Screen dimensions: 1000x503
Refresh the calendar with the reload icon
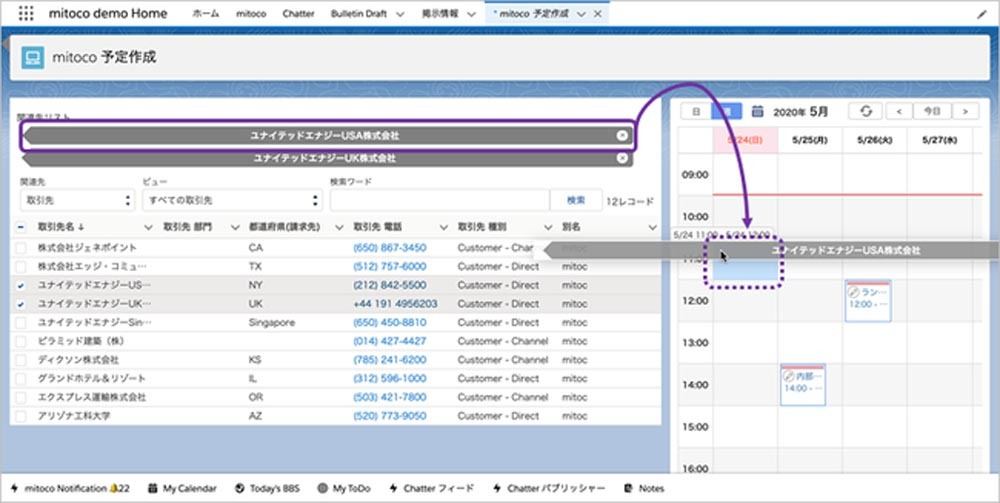click(x=865, y=111)
